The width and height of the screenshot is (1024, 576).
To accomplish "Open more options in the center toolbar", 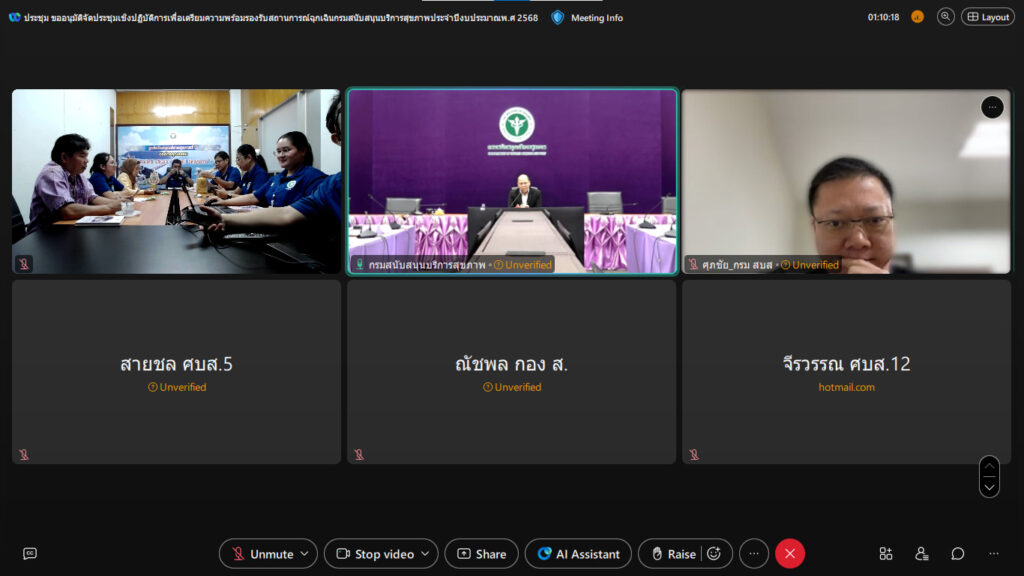I will (754, 554).
